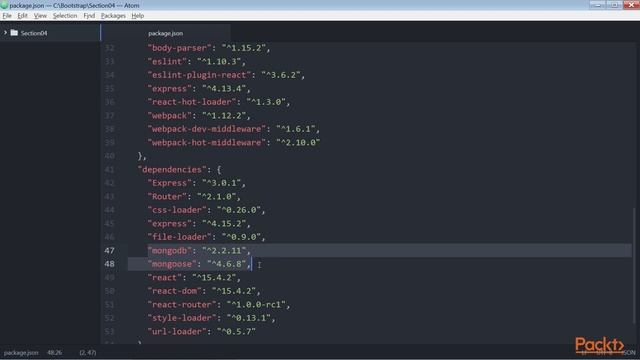The image size is (640, 360).
Task: Click the Atom app icon in title bar
Action: click(x=4, y=5)
